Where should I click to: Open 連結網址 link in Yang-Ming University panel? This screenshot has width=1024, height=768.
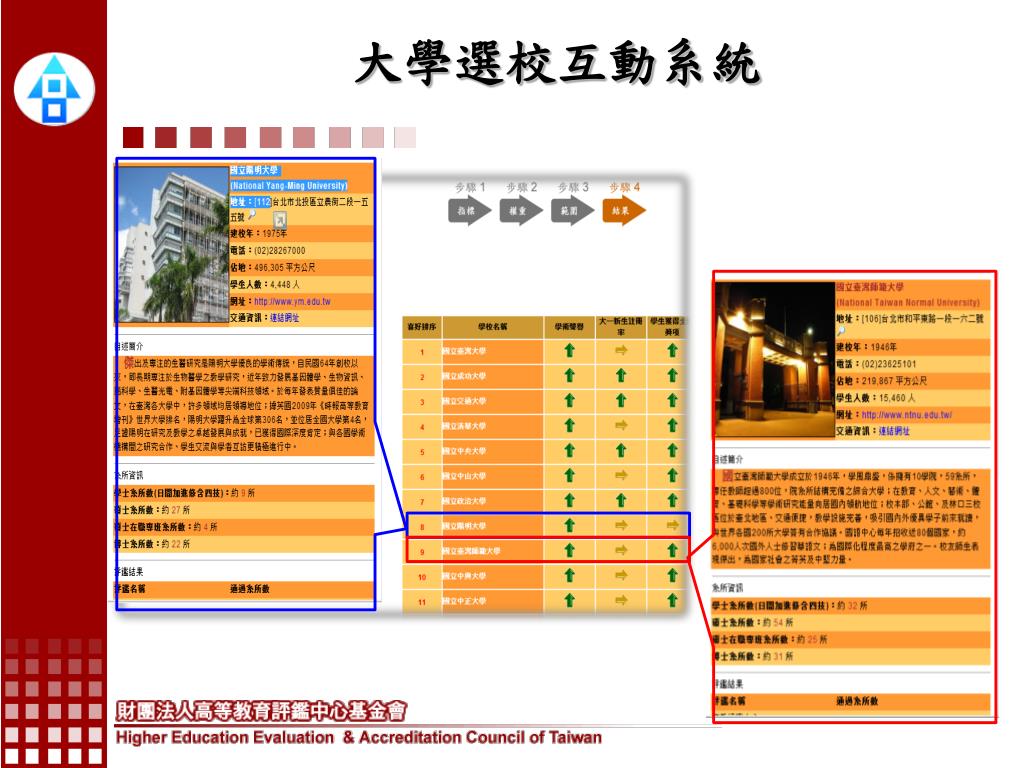click(285, 318)
